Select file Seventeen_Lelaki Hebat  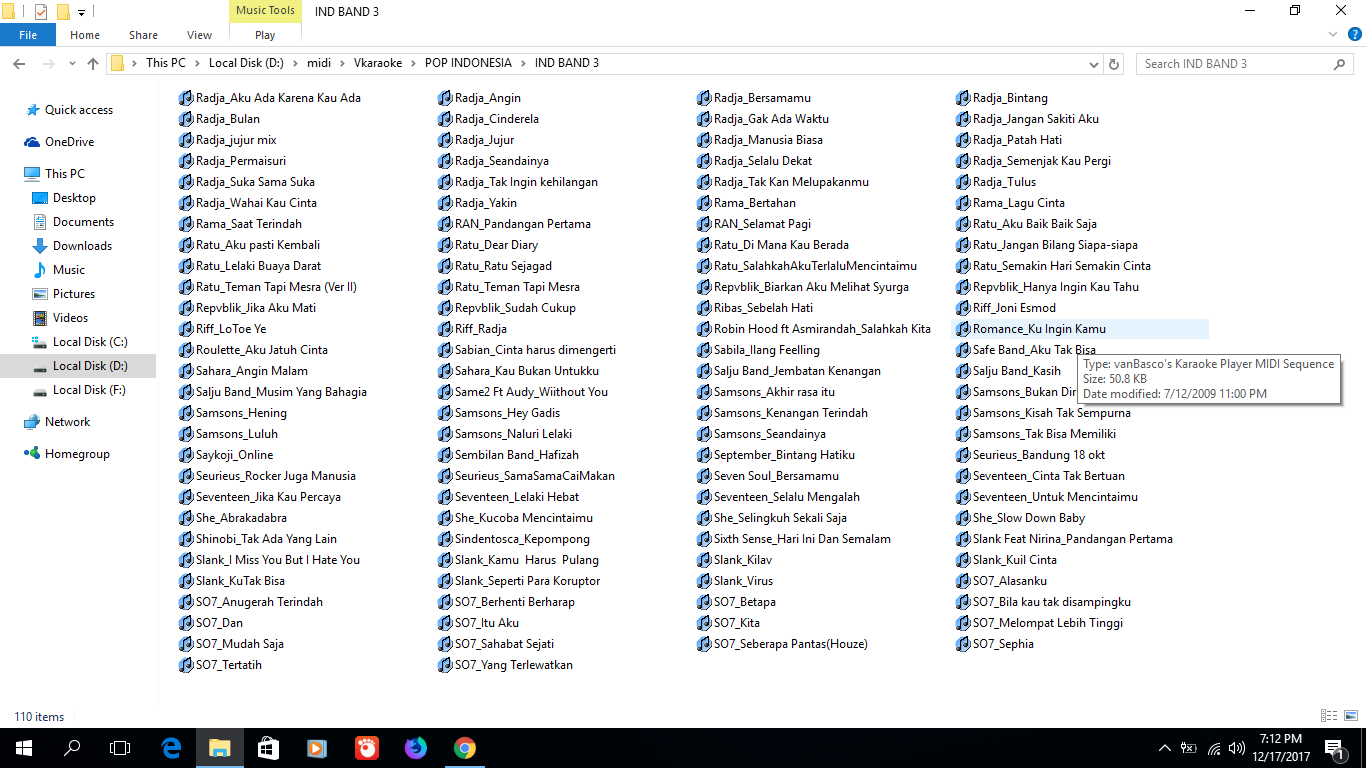tap(508, 497)
